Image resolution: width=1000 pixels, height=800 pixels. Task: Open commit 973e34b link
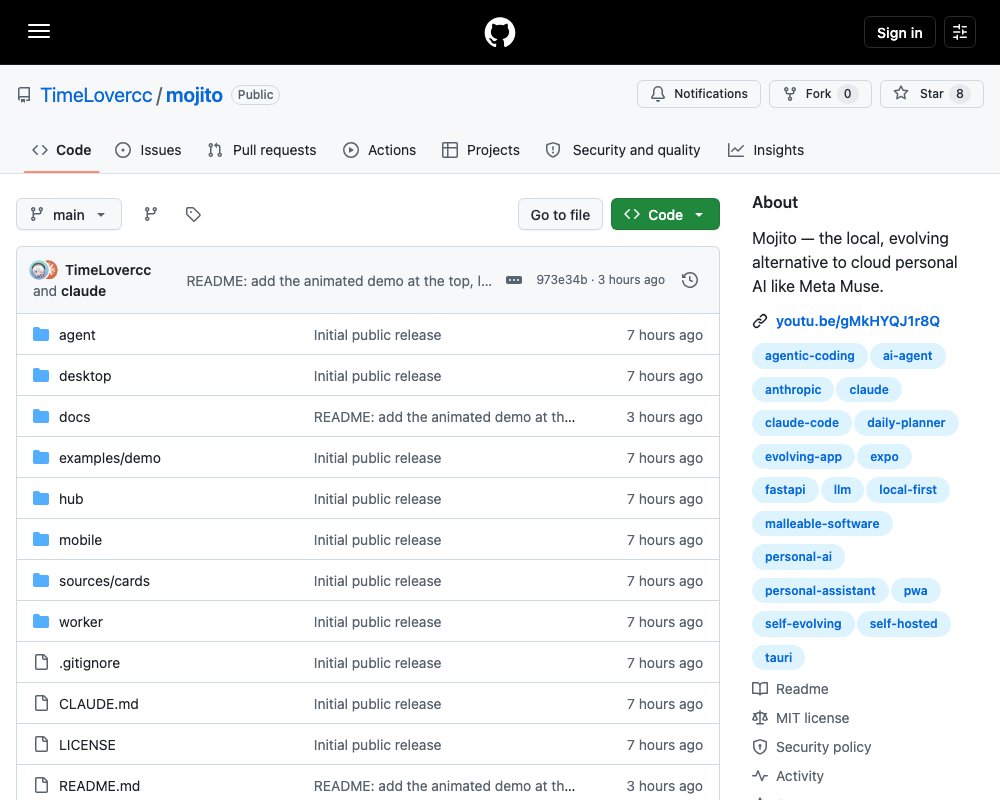tap(562, 279)
